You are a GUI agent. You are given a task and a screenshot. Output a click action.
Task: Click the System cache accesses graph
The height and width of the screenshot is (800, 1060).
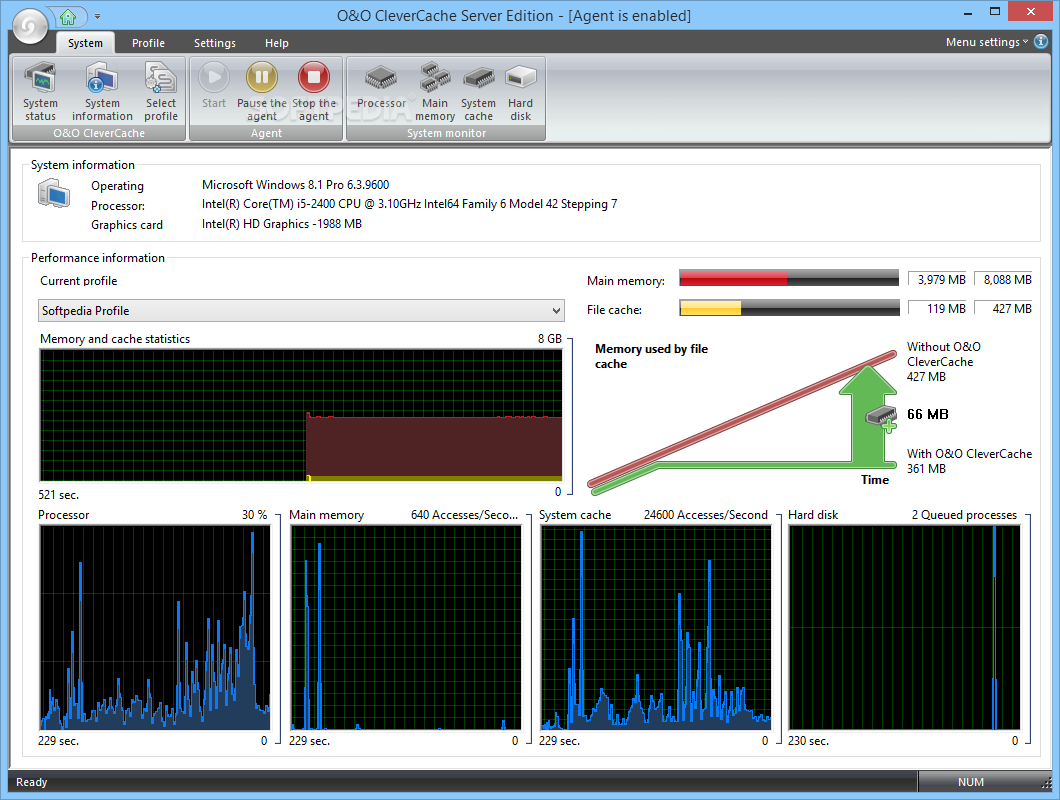656,628
